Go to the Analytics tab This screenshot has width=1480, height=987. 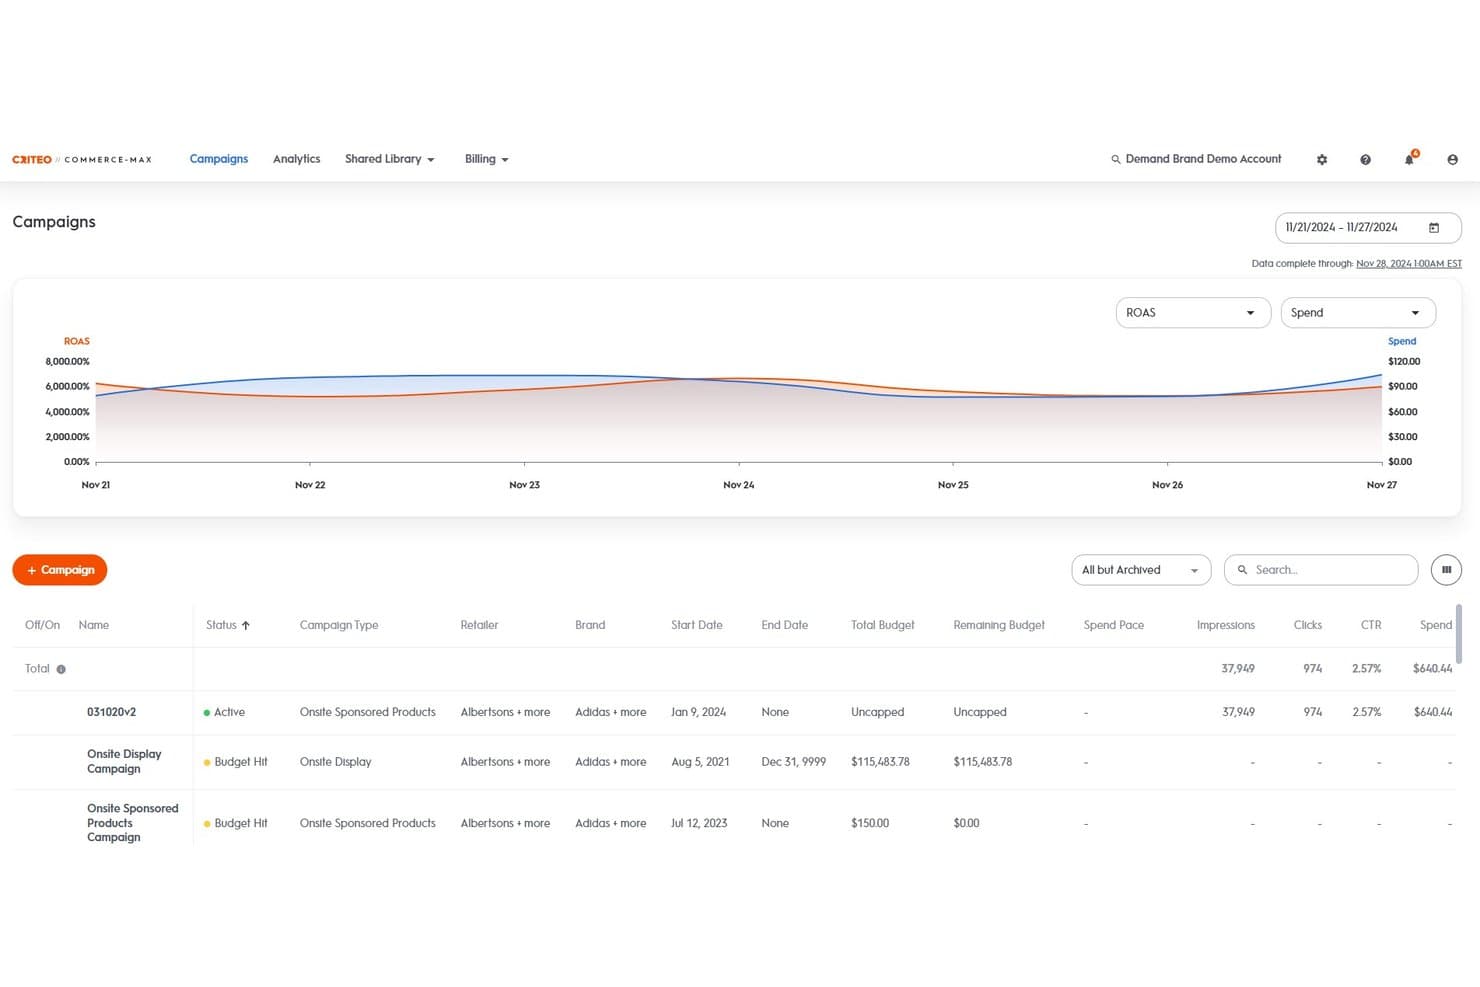point(297,159)
